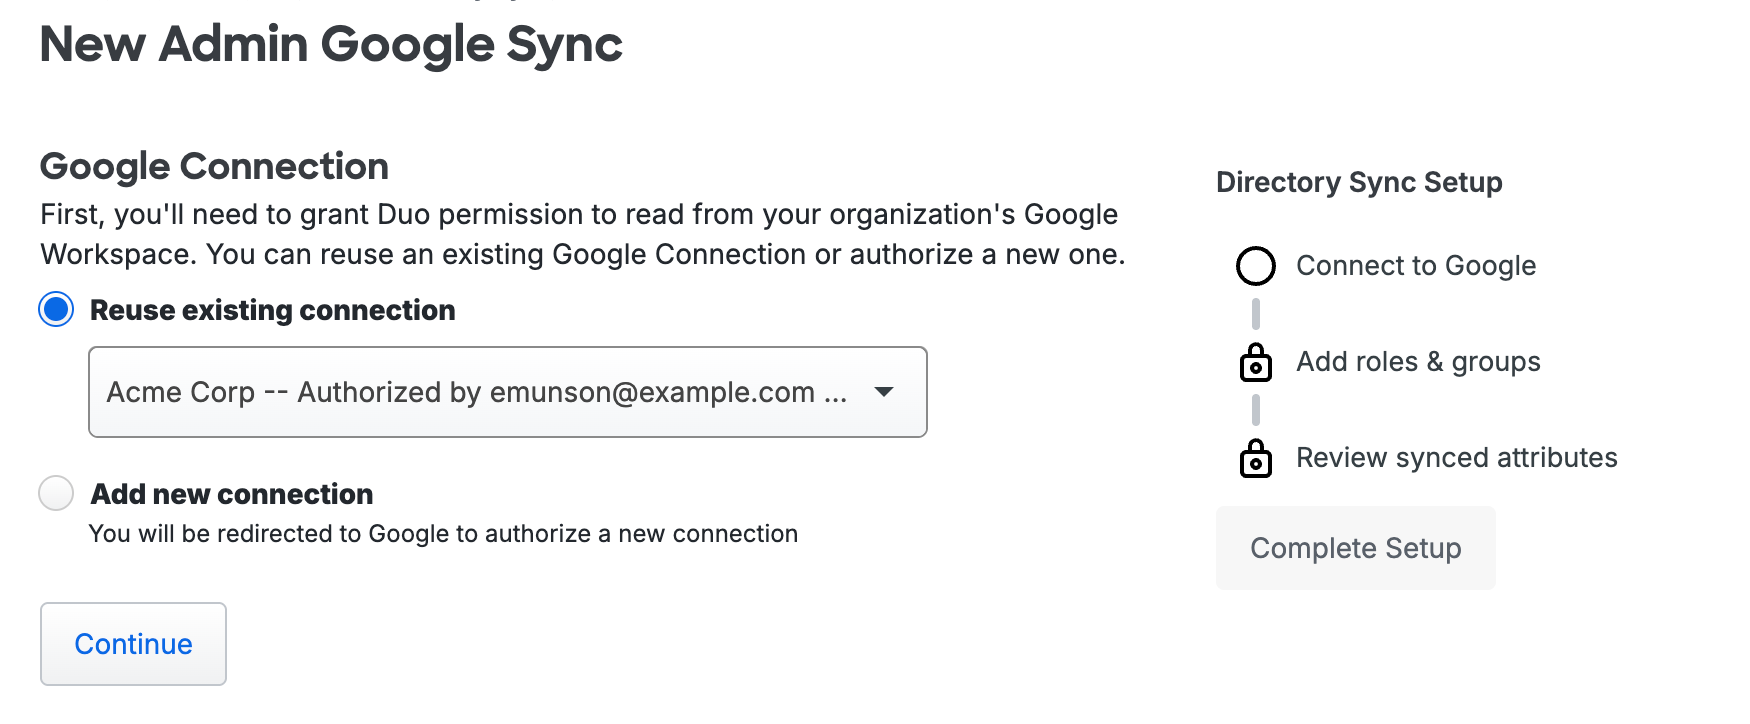Select the "Review synced attributes" setup step

pyautogui.click(x=1456, y=458)
